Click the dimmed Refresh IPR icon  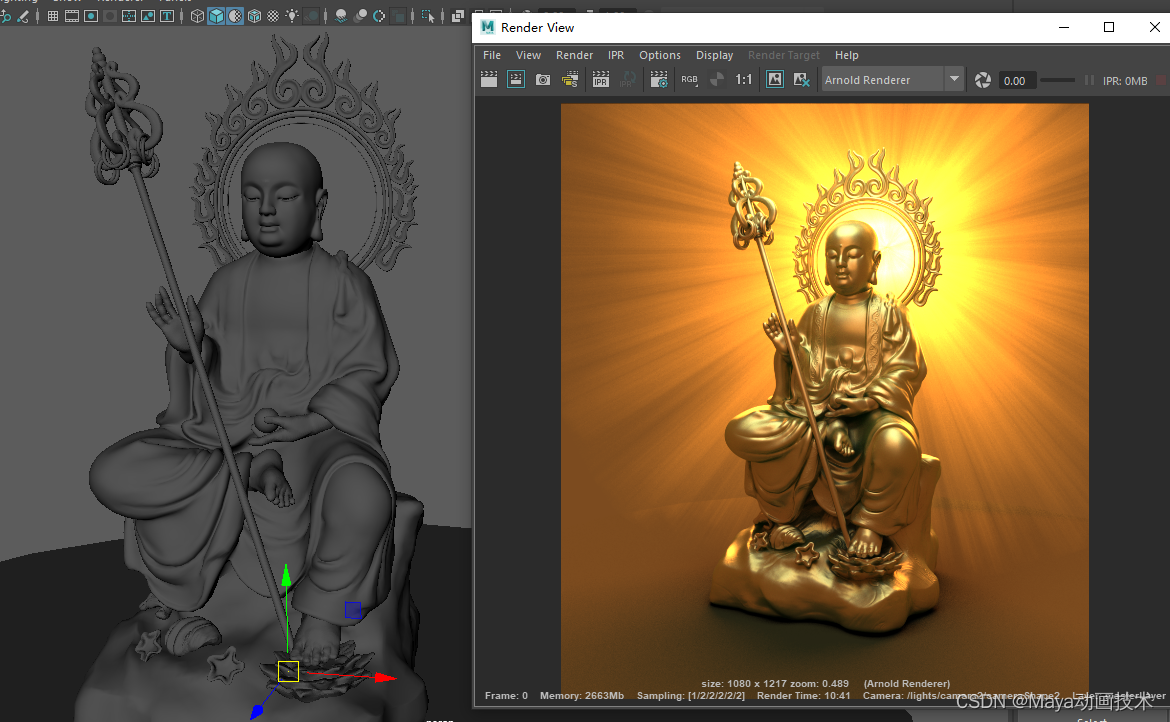pyautogui.click(x=628, y=79)
